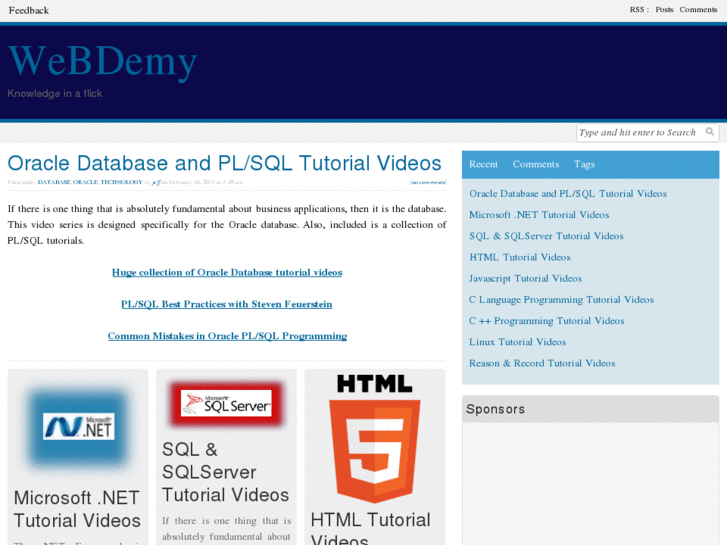Open the HTML5 logo image
This screenshot has width=727, height=545.
tap(375, 438)
